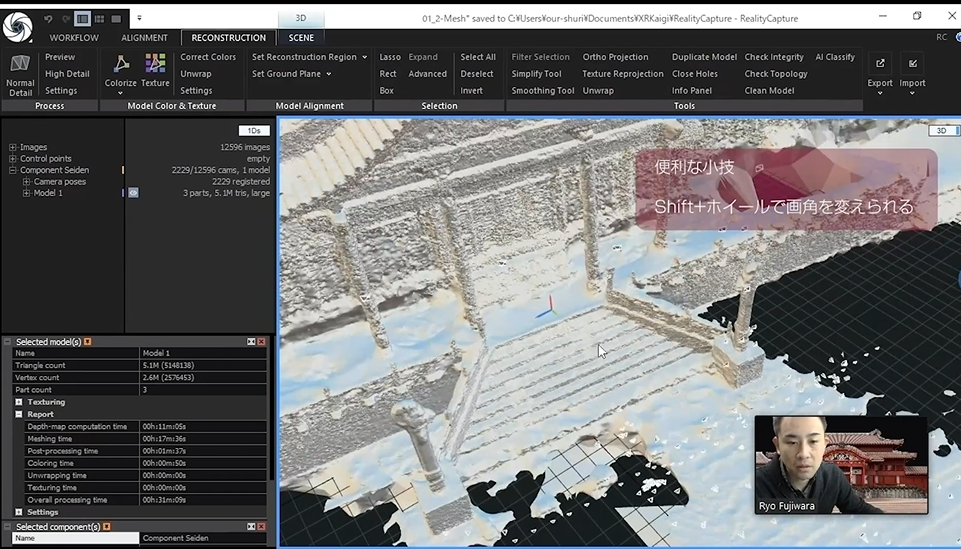Toggle Model 1 visibility eye icon
Image resolution: width=961 pixels, height=549 pixels.
(133, 193)
